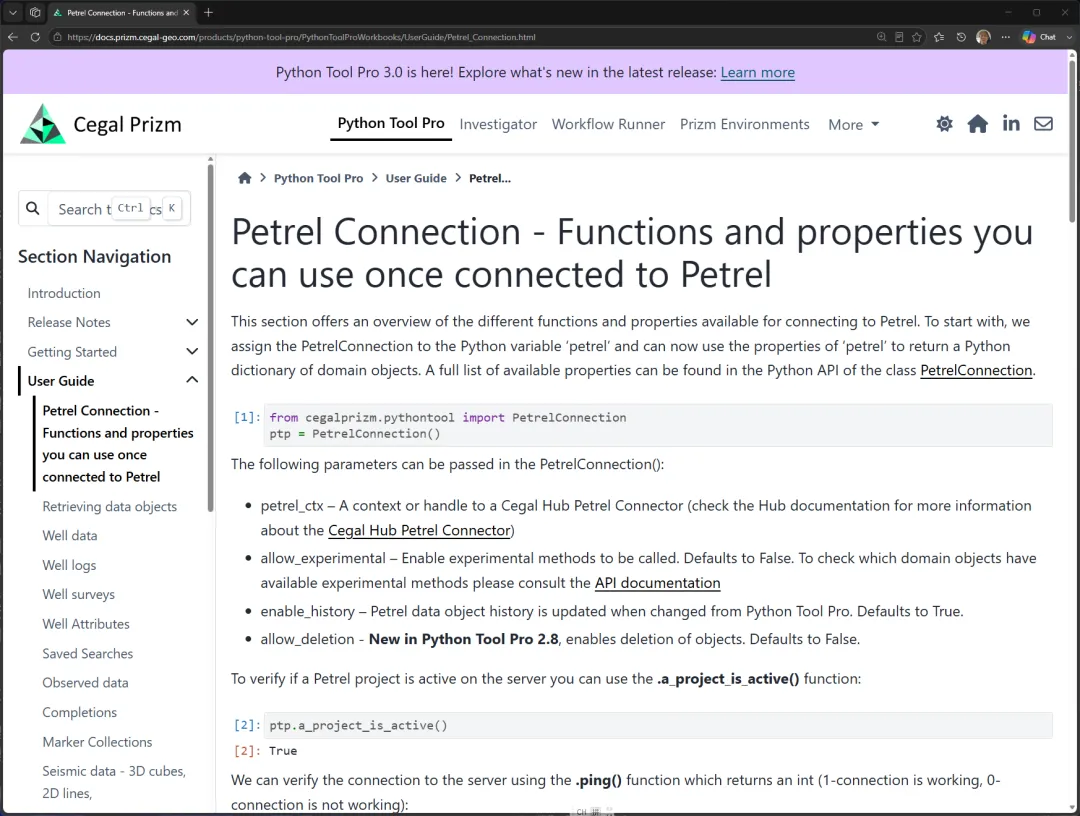1080x816 pixels.
Task: Open Well Attributes page
Action: [85, 624]
